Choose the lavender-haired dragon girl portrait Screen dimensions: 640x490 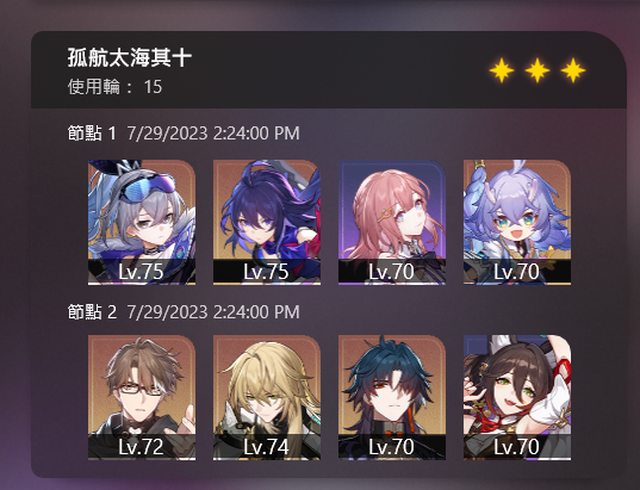517,222
